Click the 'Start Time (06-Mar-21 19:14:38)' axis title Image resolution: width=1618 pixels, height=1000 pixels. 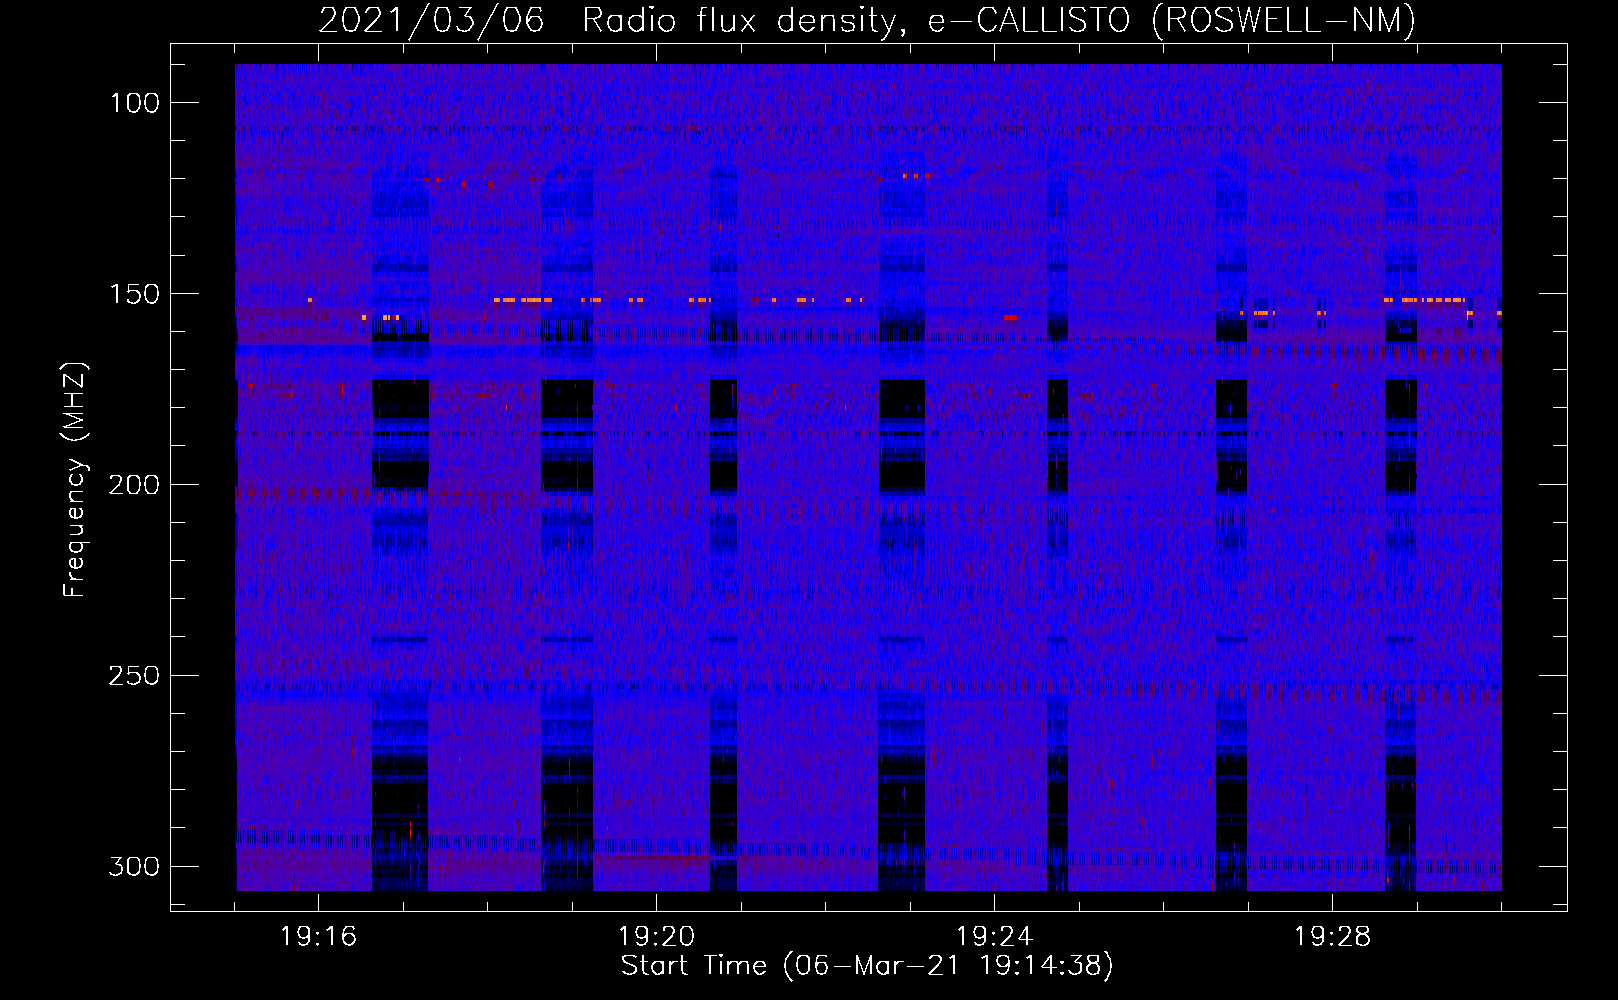[867, 966]
